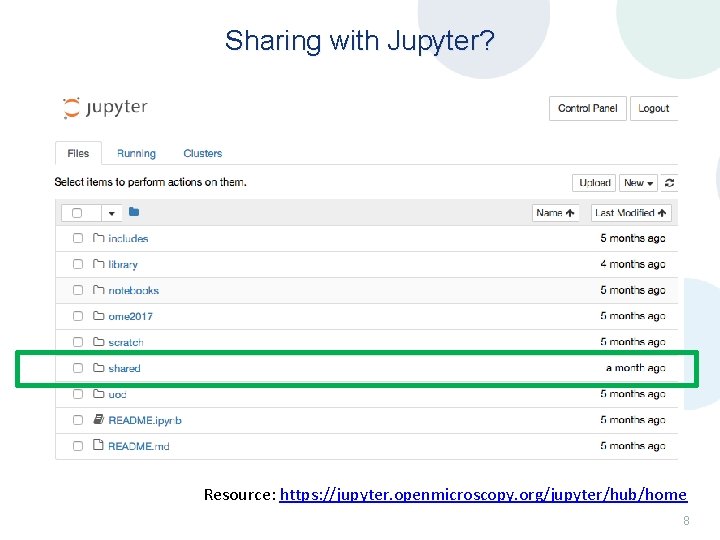This screenshot has width=720, height=540.
Task: Check the box for the scratch folder
Action: (78, 342)
